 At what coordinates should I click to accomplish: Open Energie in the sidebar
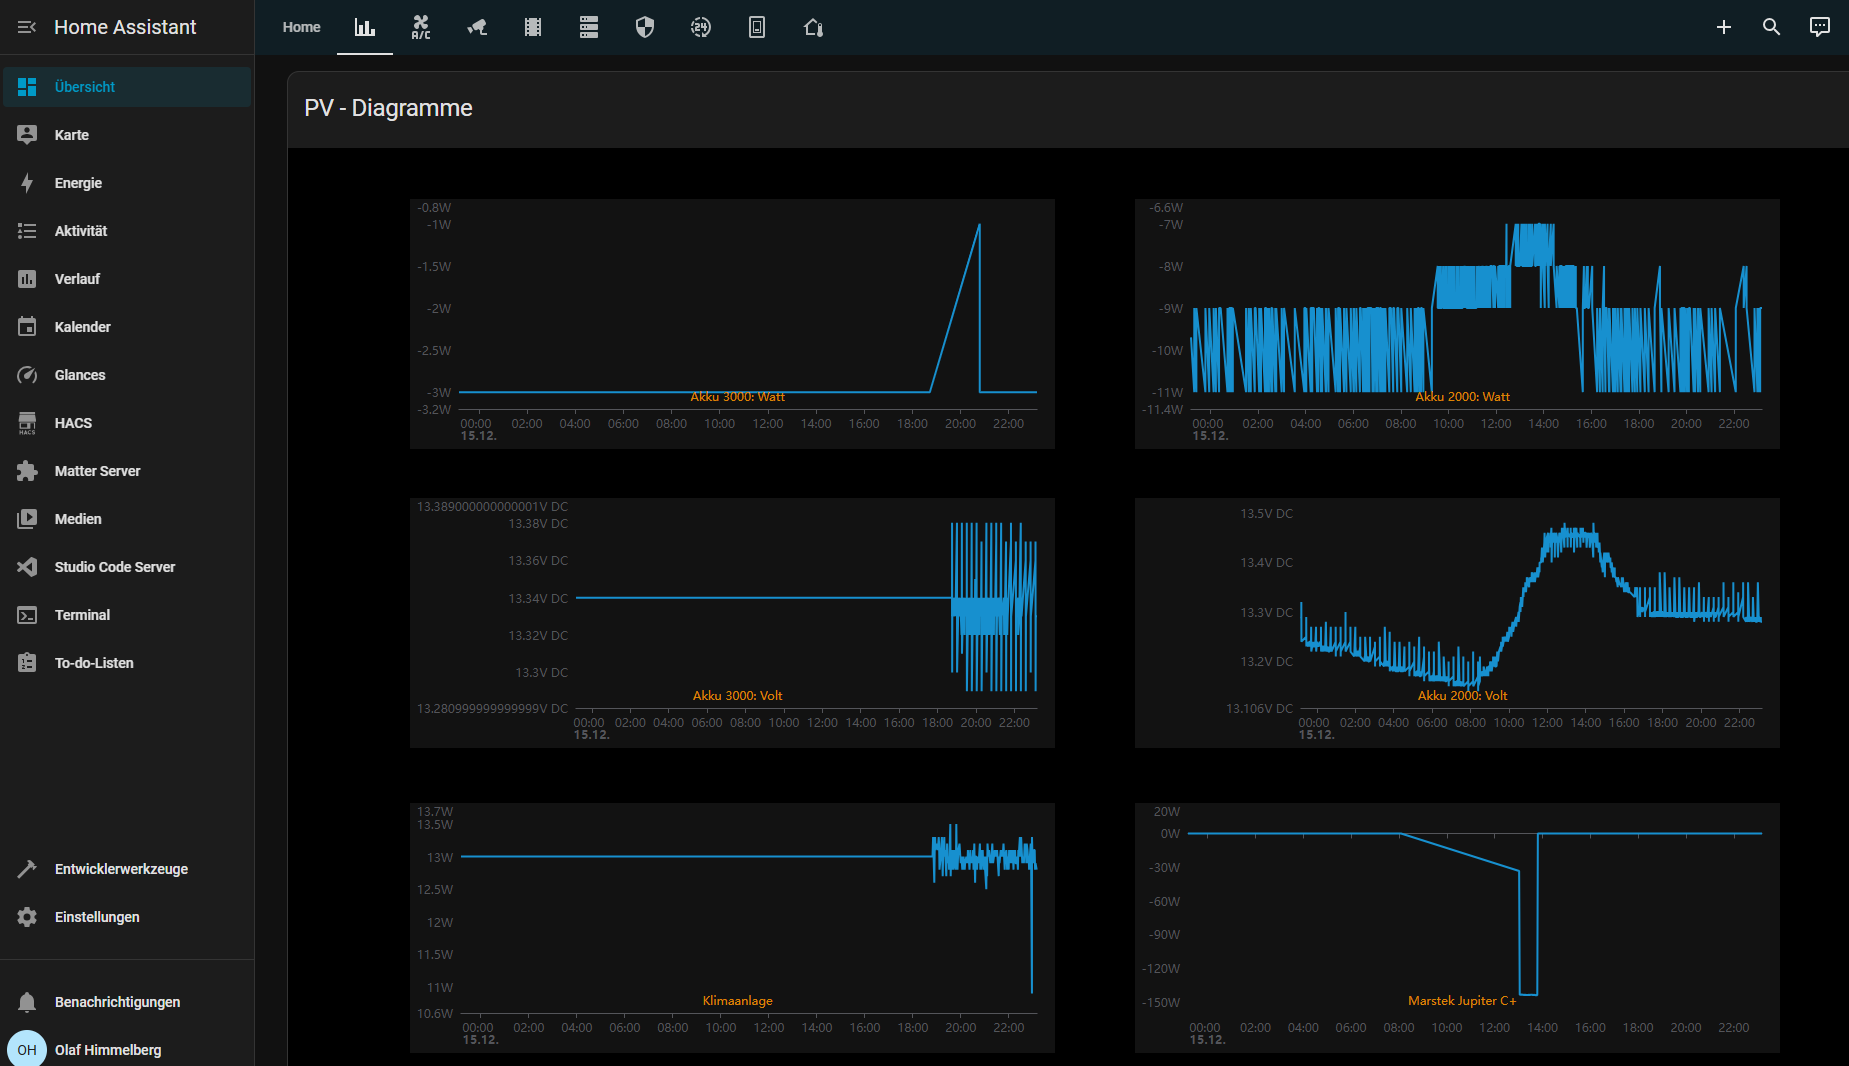[x=78, y=183]
